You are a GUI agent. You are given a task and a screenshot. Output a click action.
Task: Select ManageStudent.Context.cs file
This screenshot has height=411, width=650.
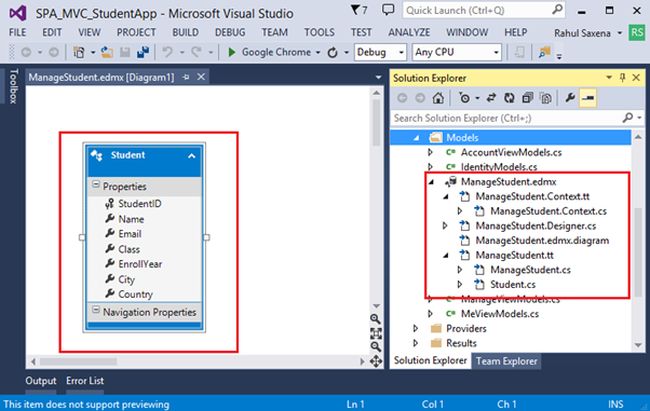pyautogui.click(x=548, y=211)
